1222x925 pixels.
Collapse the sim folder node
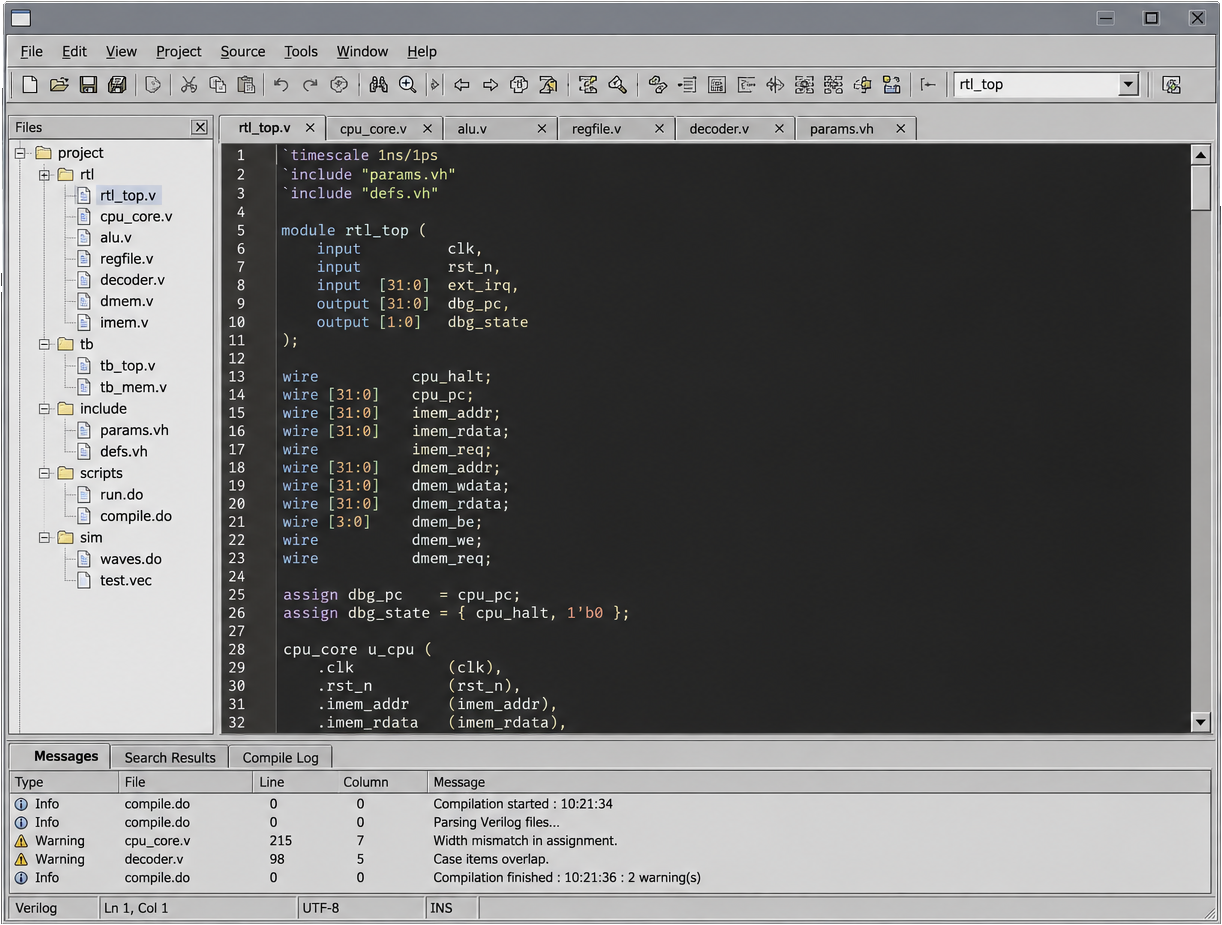(x=44, y=538)
